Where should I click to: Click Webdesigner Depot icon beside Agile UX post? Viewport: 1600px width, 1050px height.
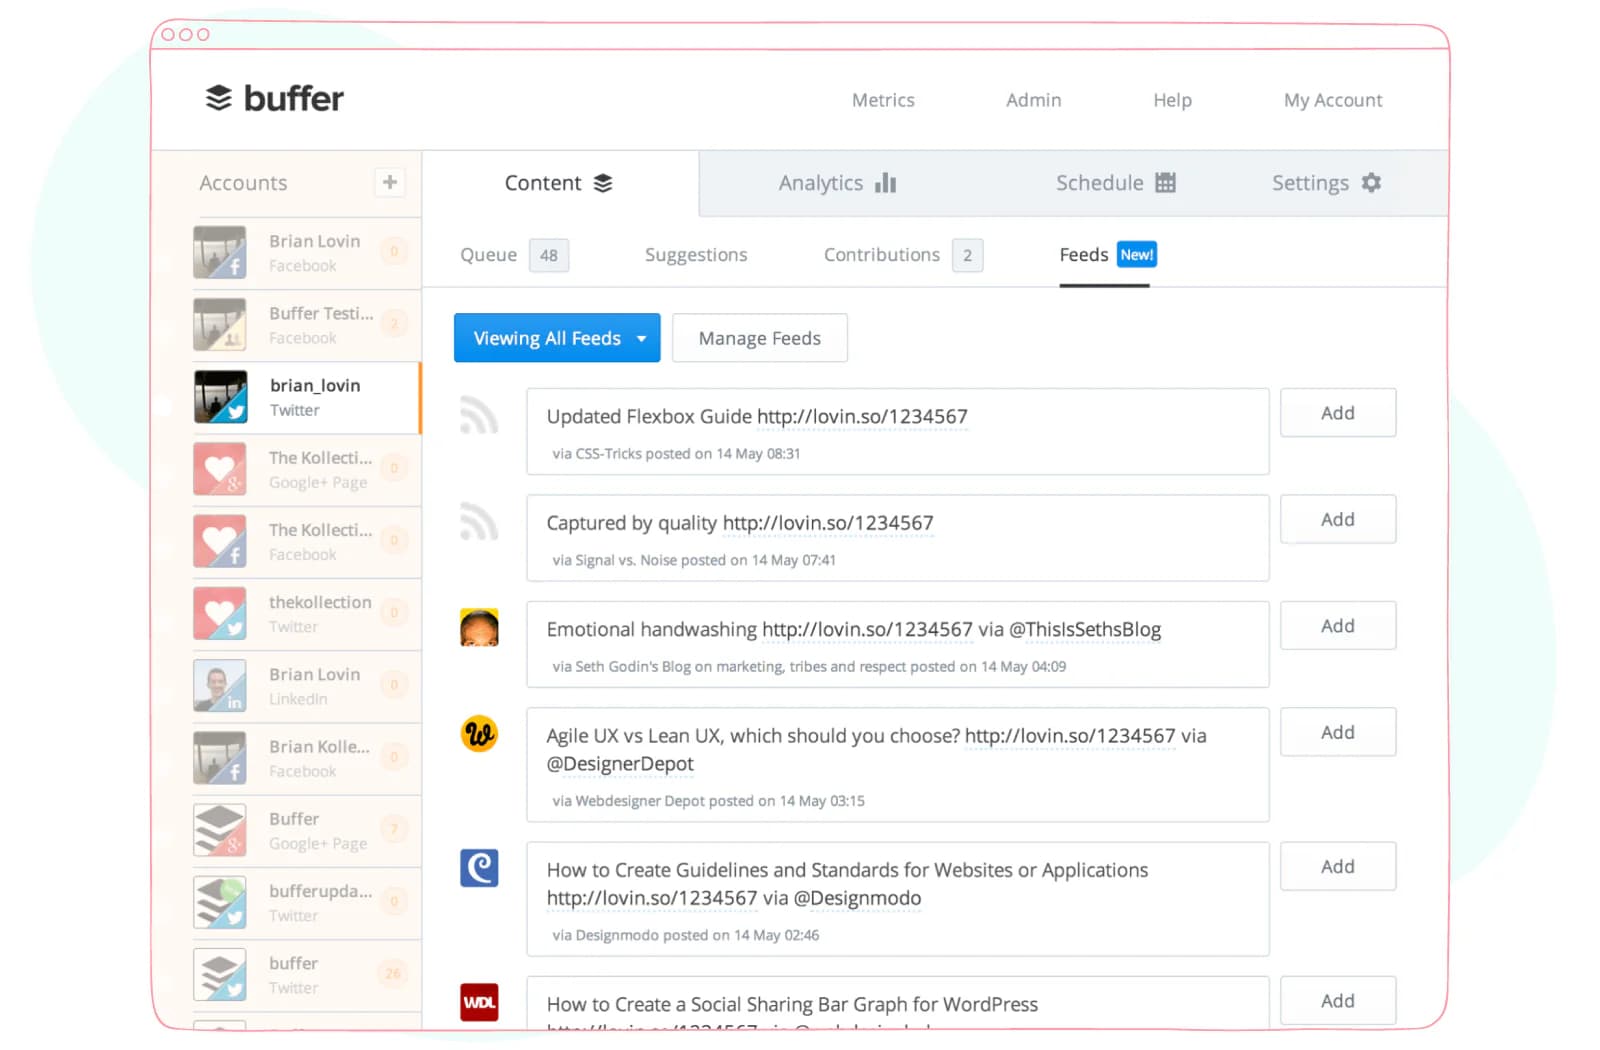479,734
